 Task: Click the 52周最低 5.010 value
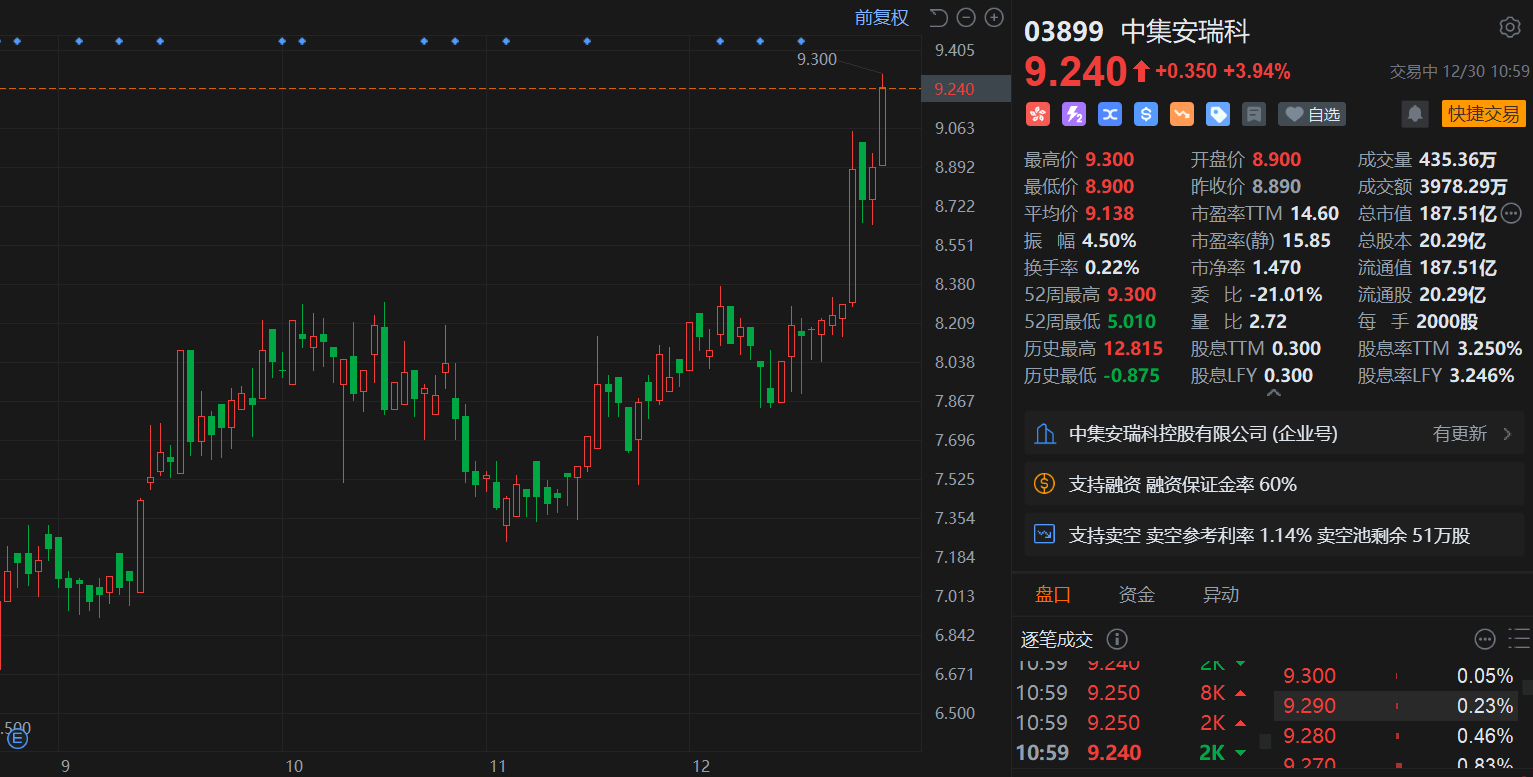point(1131,321)
